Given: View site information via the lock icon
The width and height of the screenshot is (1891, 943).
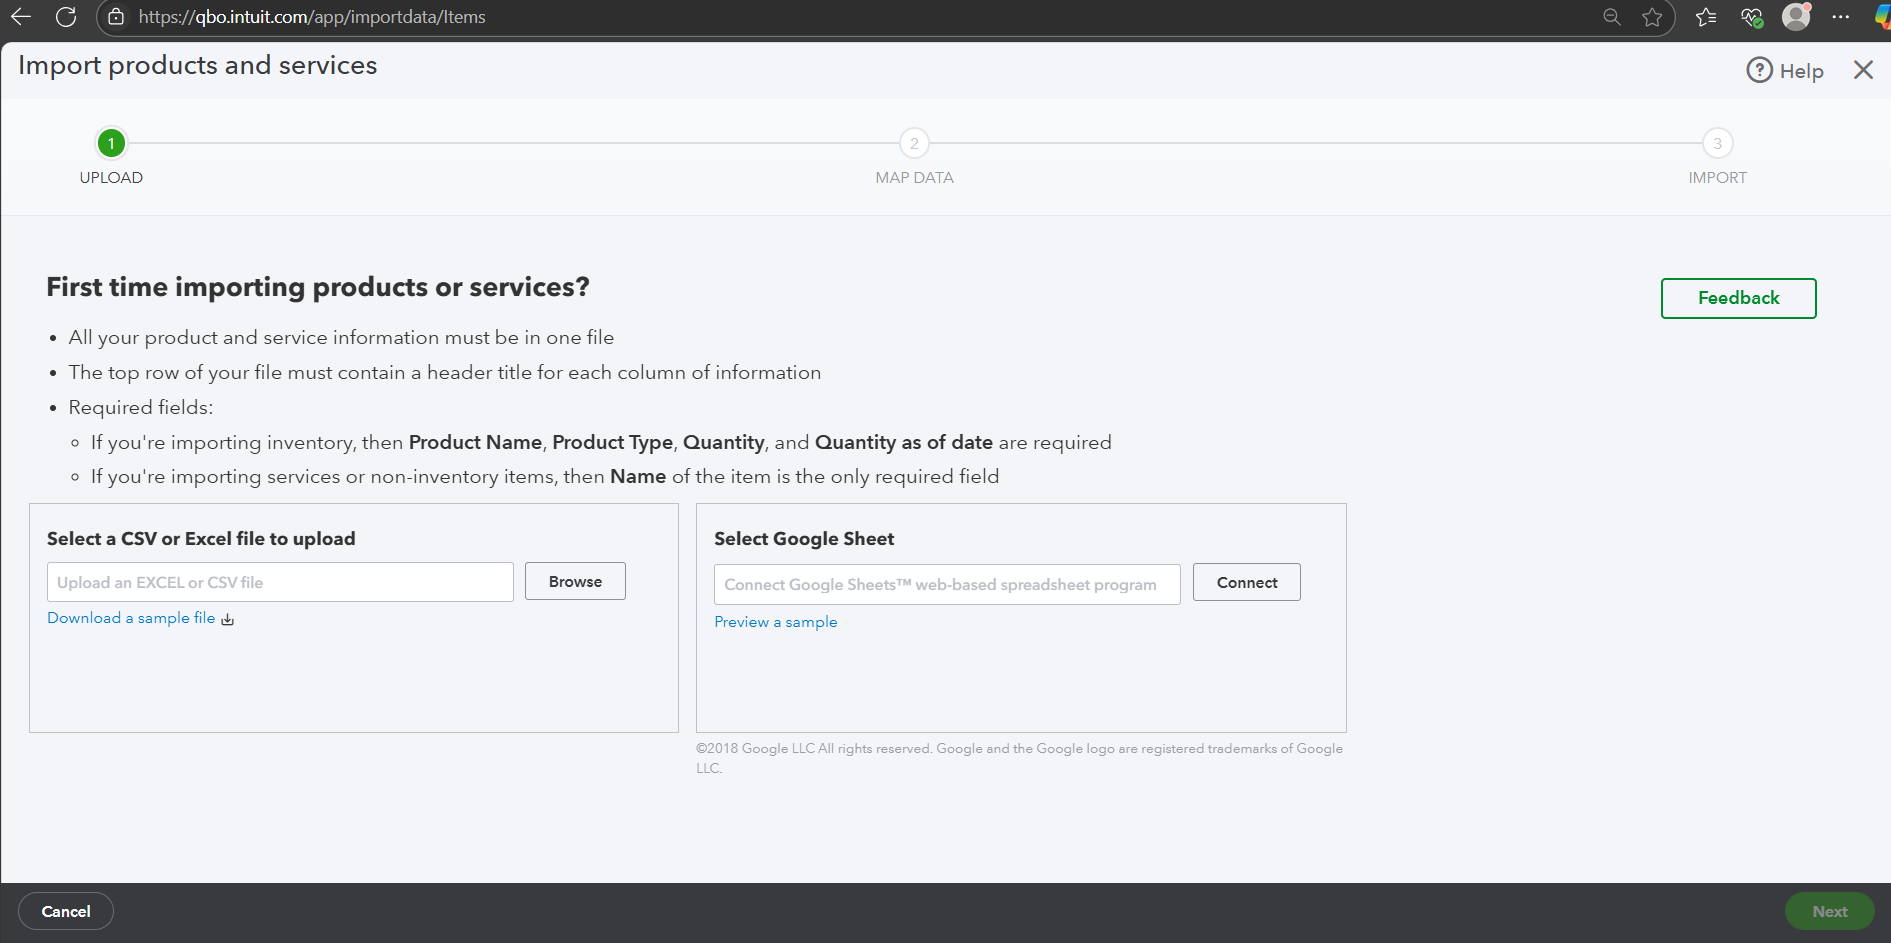Looking at the screenshot, I should 116,17.
